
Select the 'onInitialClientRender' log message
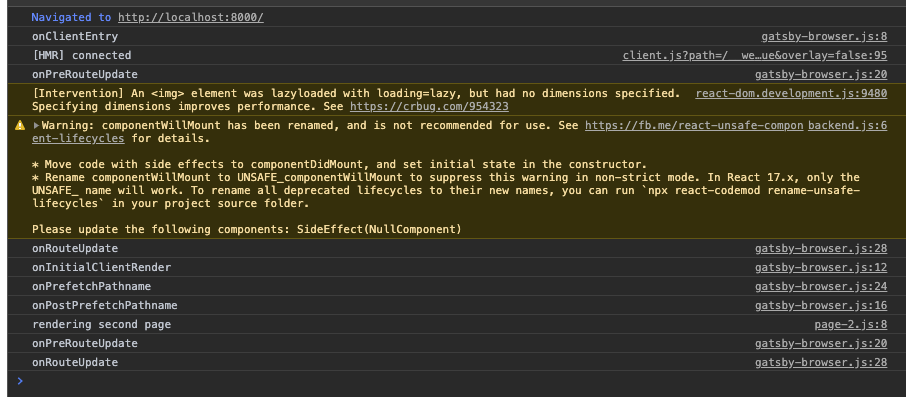point(102,268)
